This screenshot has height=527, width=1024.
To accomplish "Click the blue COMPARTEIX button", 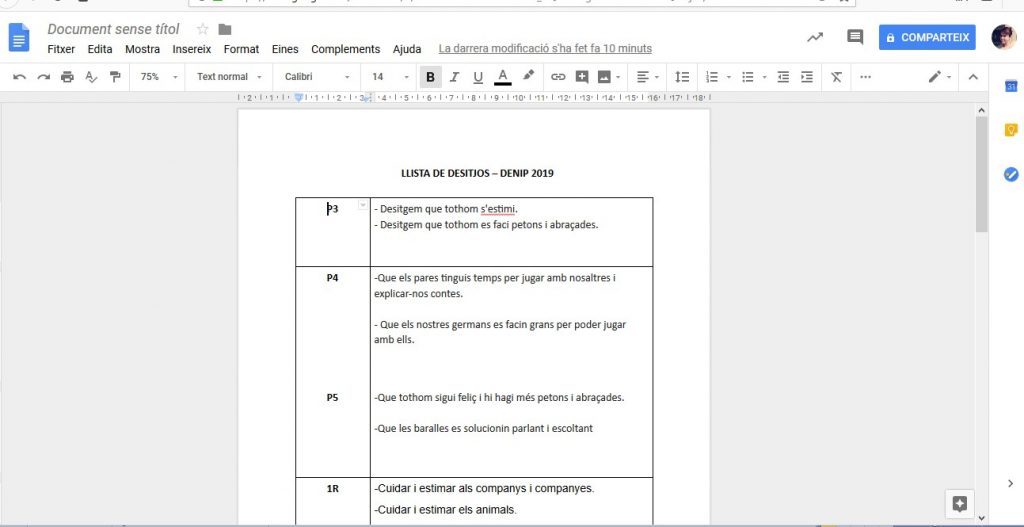I will [x=926, y=37].
